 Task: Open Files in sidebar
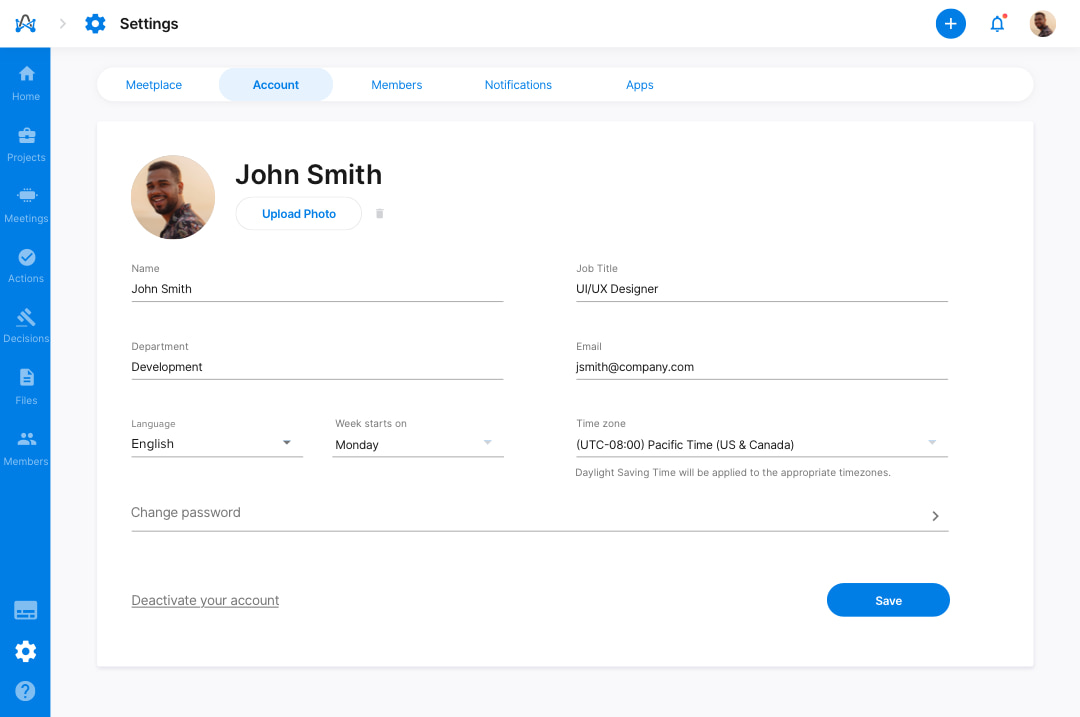click(x=26, y=386)
